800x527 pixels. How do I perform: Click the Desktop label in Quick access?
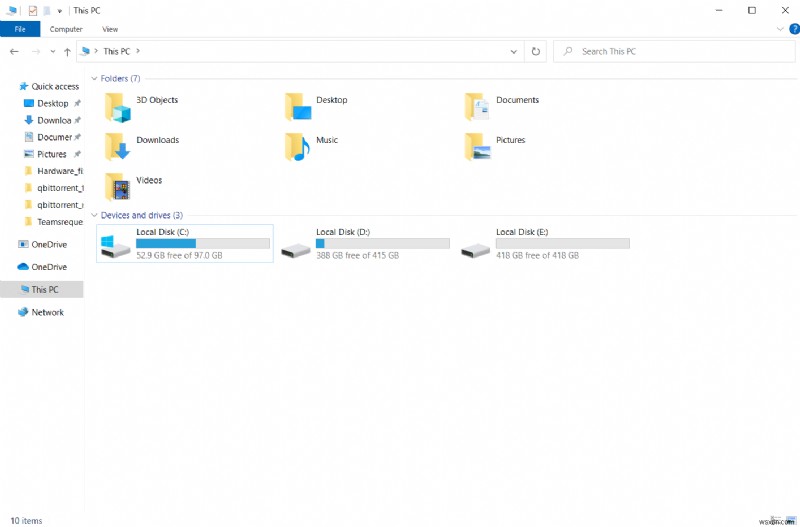(x=53, y=103)
